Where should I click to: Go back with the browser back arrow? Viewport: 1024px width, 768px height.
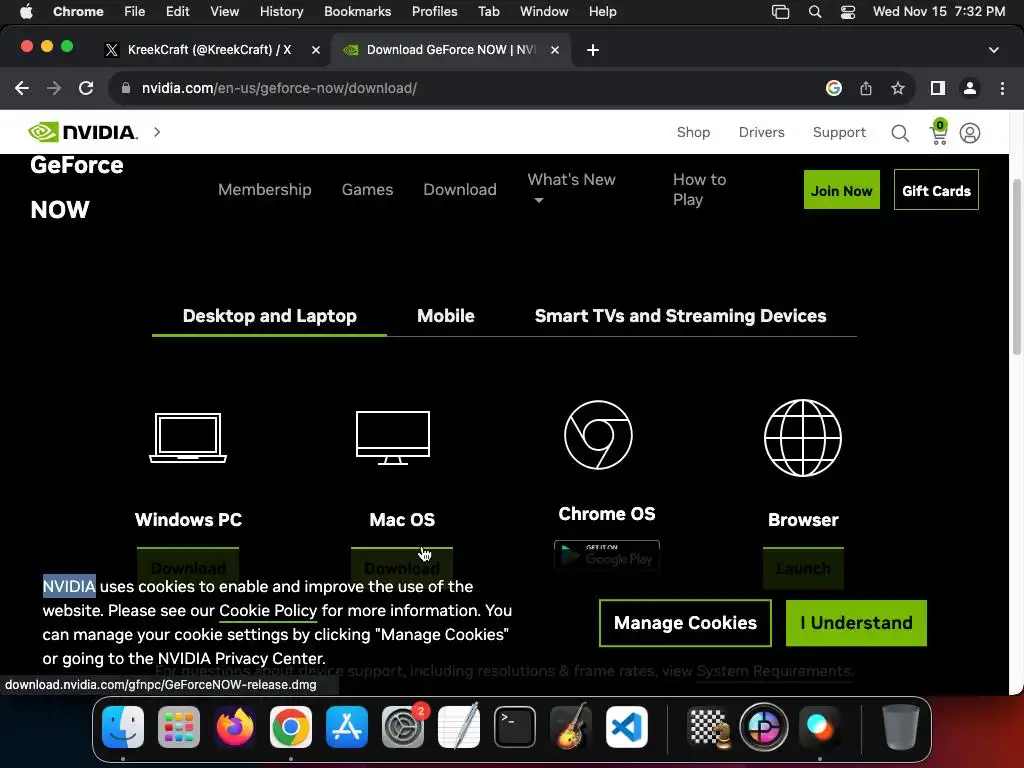pos(22,88)
